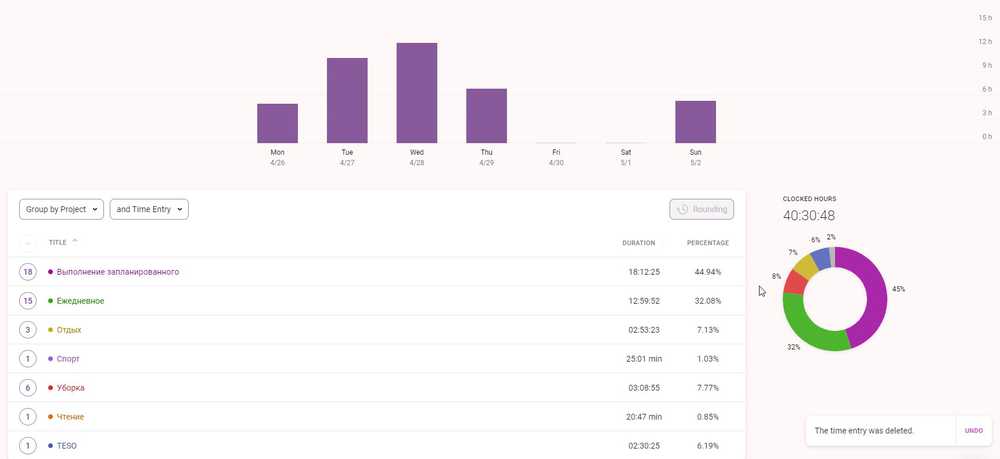Click the Rounding button
Image resolution: width=1000 pixels, height=459 pixels.
(702, 209)
